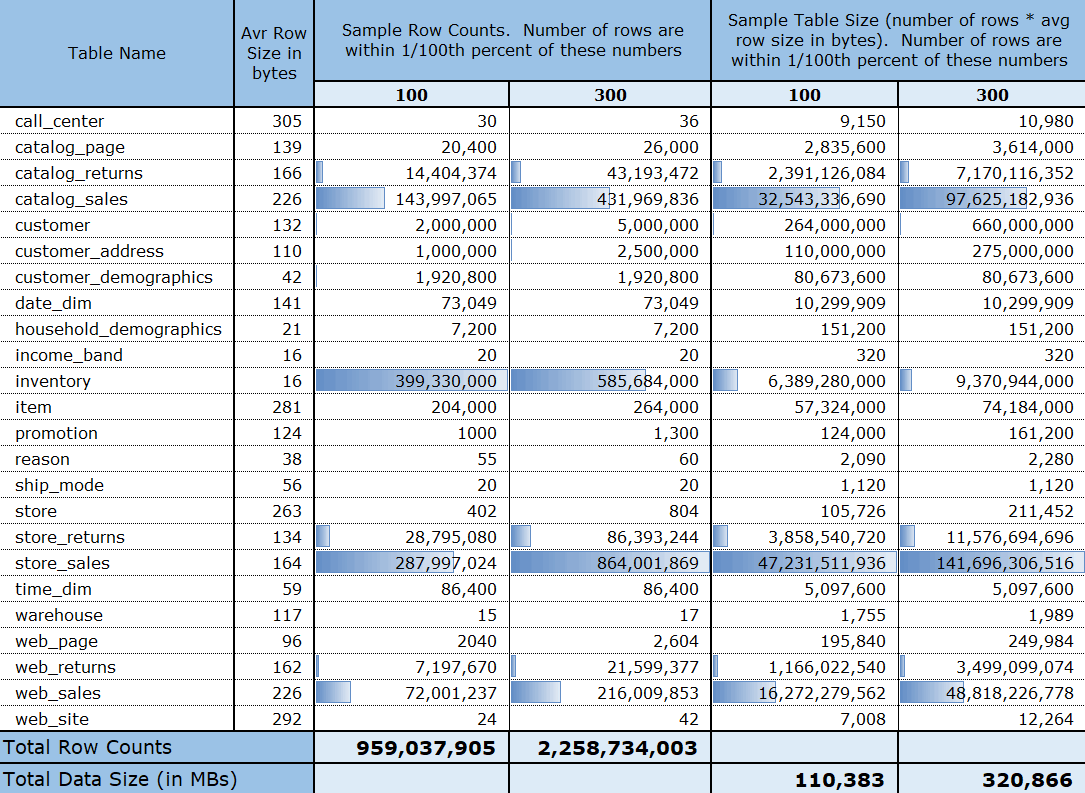1085x793 pixels.
Task: Click the store_sales data bar in the 300 column
Action: 608,563
